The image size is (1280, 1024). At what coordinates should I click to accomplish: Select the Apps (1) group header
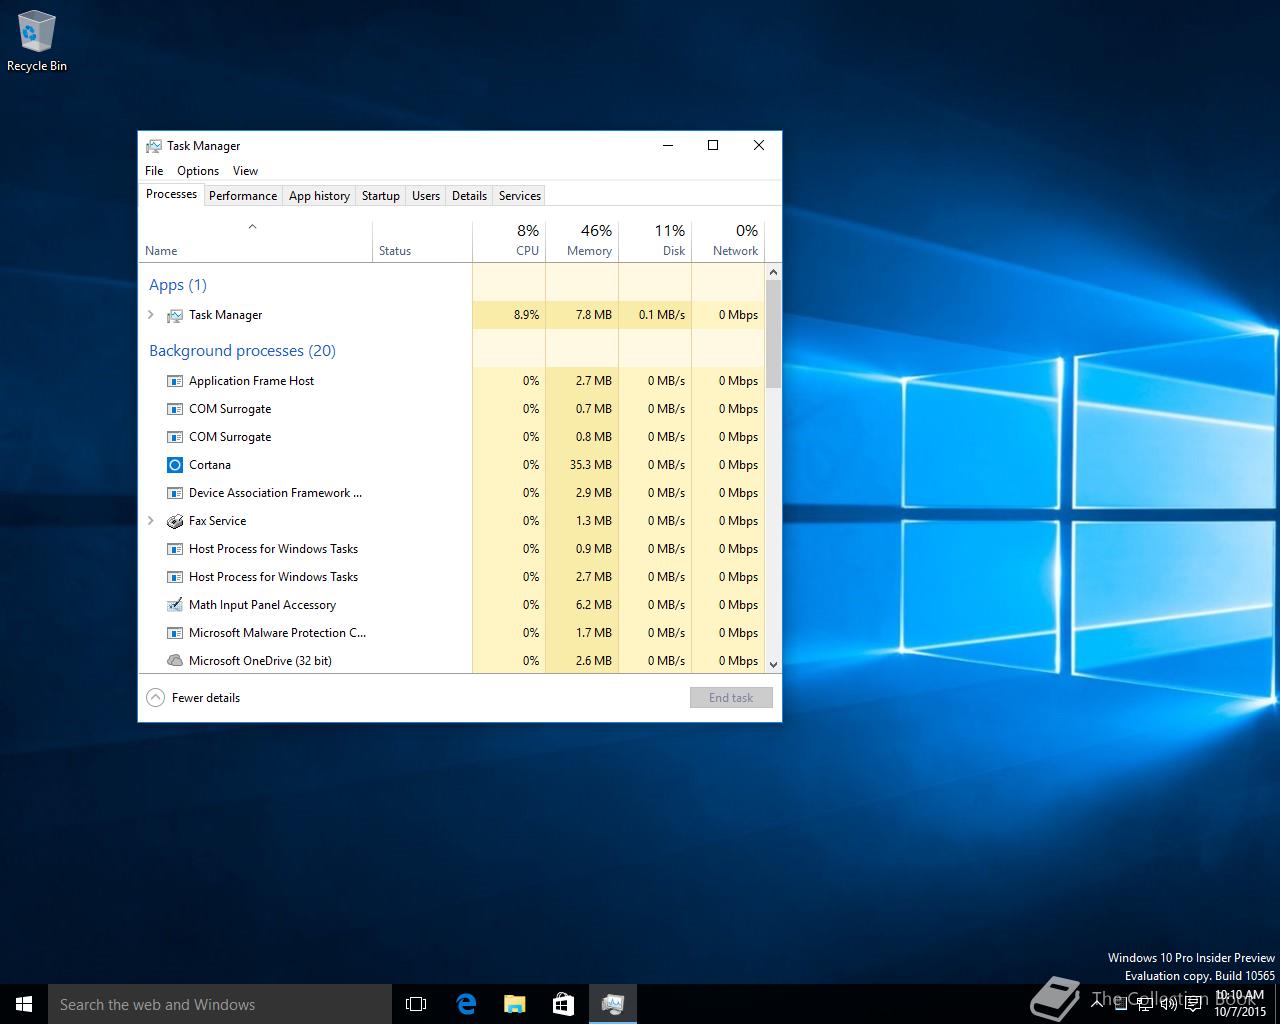(x=178, y=285)
